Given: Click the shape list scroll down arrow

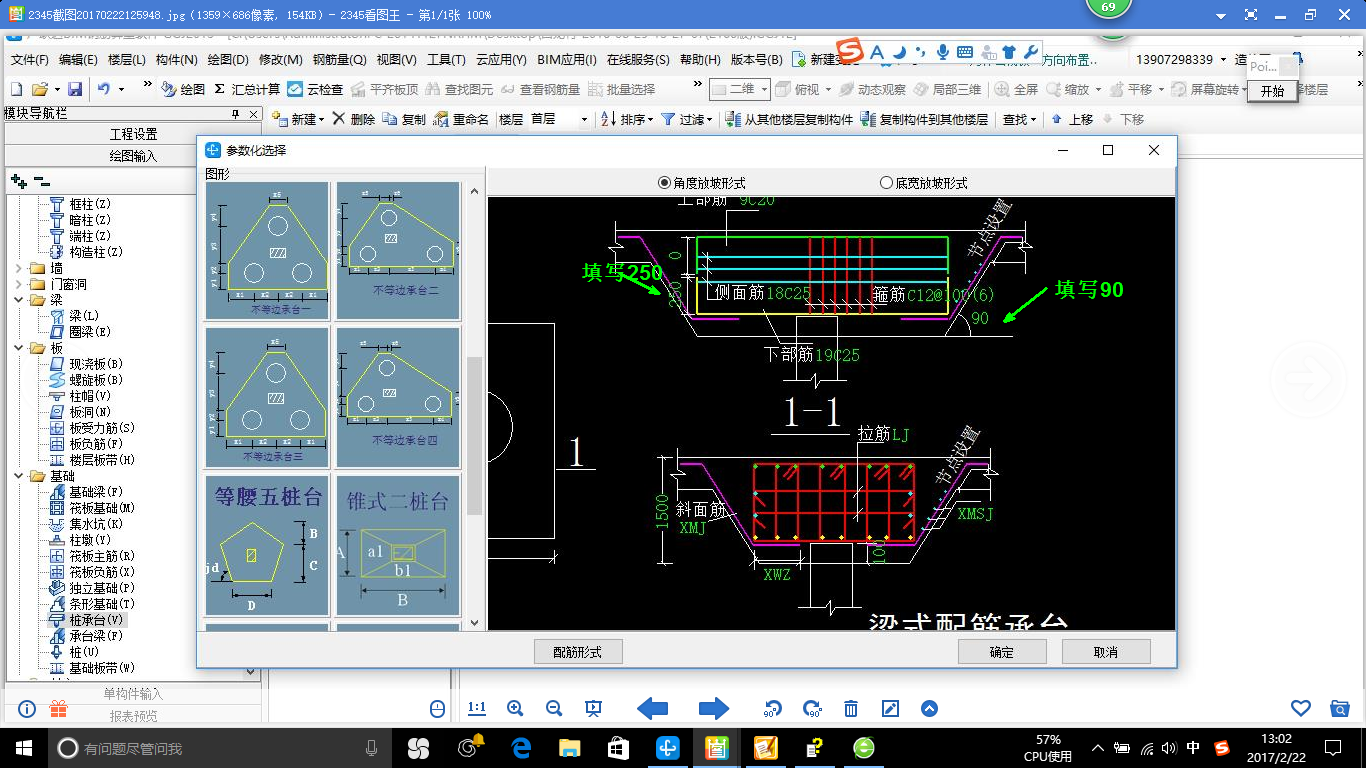Looking at the screenshot, I should [474, 622].
